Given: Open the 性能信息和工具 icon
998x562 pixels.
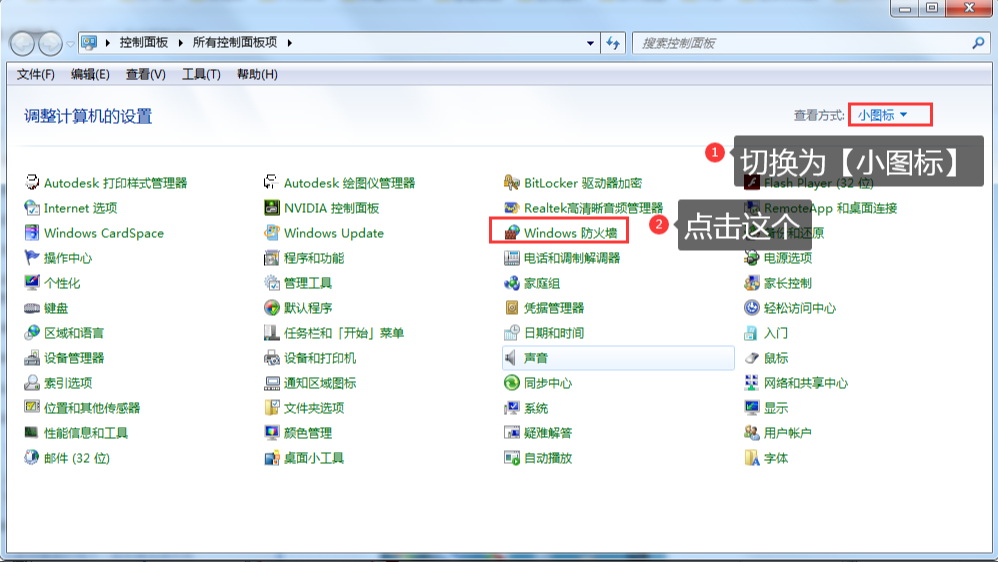Looking at the screenshot, I should tap(32, 433).
